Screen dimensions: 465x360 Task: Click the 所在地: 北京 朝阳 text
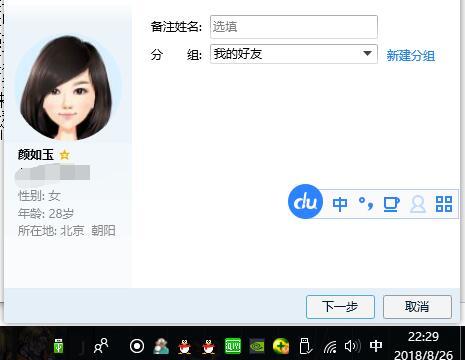67,230
